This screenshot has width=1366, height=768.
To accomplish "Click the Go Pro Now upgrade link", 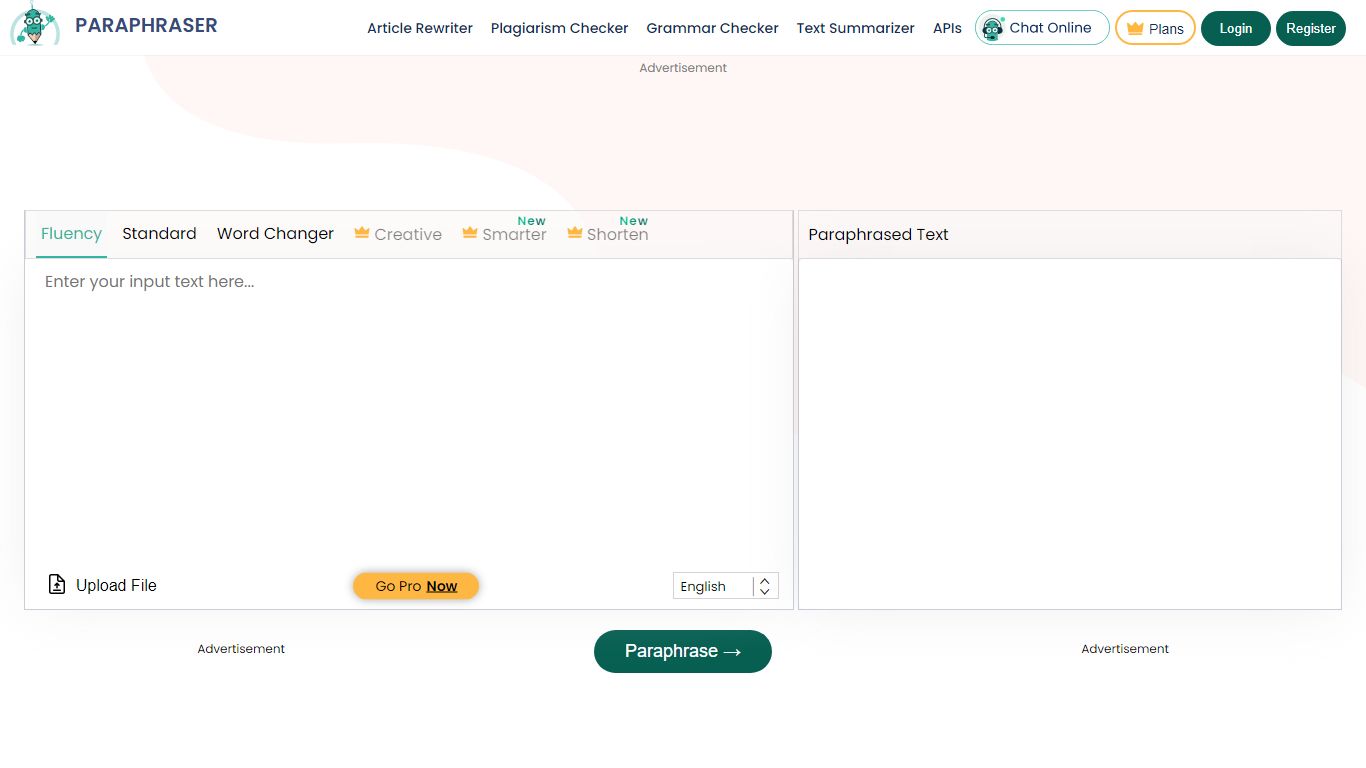I will coord(415,586).
